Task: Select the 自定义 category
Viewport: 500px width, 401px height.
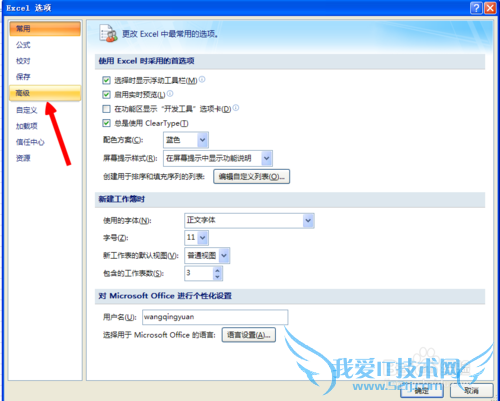Action: pyautogui.click(x=45, y=110)
